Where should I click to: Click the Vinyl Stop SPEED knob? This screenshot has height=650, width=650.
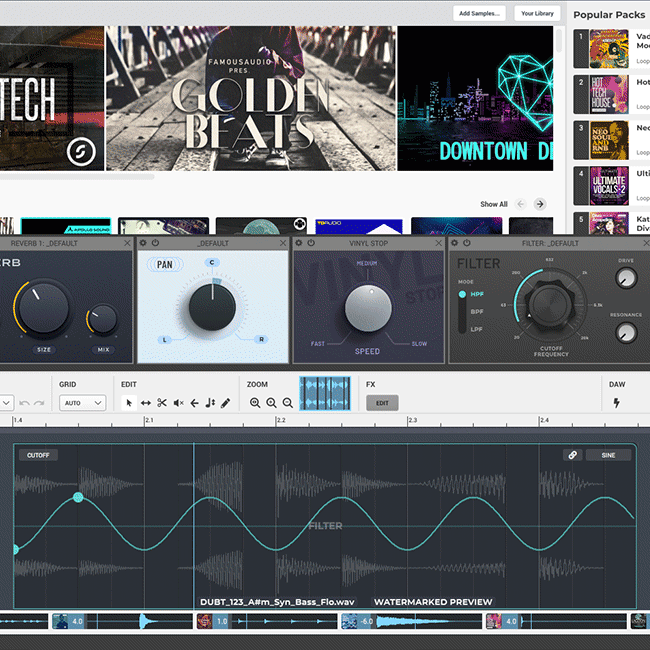pos(368,308)
